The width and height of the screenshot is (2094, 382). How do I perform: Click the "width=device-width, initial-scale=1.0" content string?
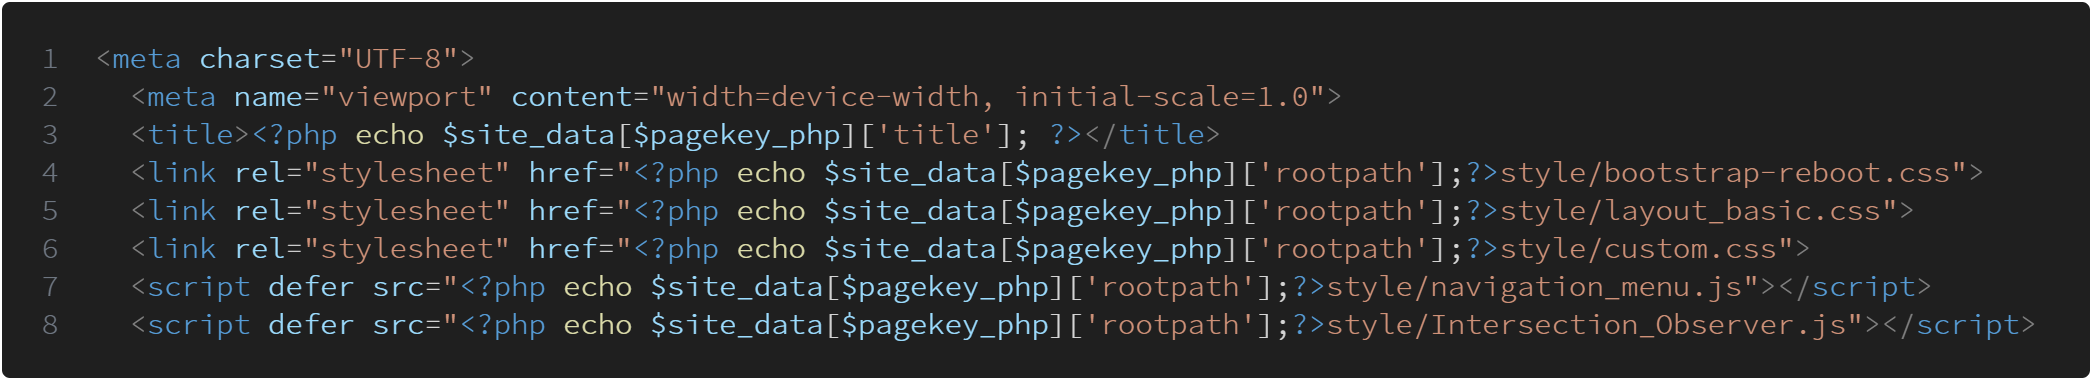click(x=988, y=97)
